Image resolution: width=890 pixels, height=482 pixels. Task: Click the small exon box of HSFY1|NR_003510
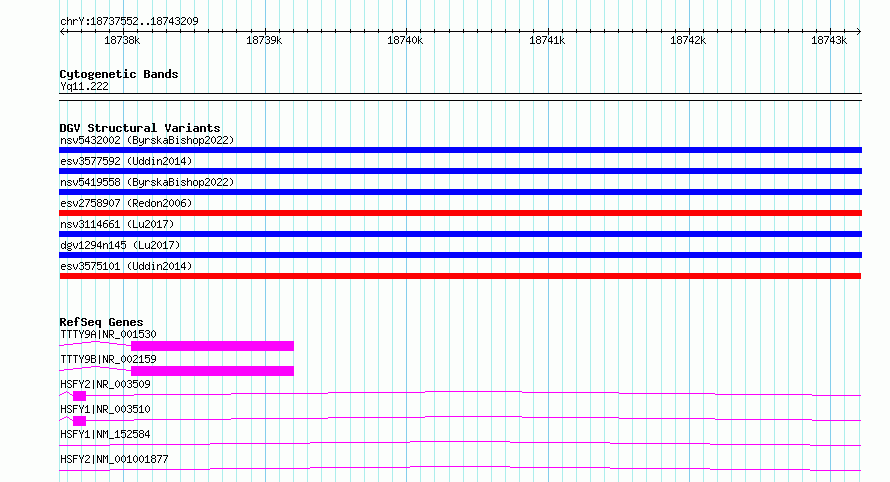(x=79, y=421)
